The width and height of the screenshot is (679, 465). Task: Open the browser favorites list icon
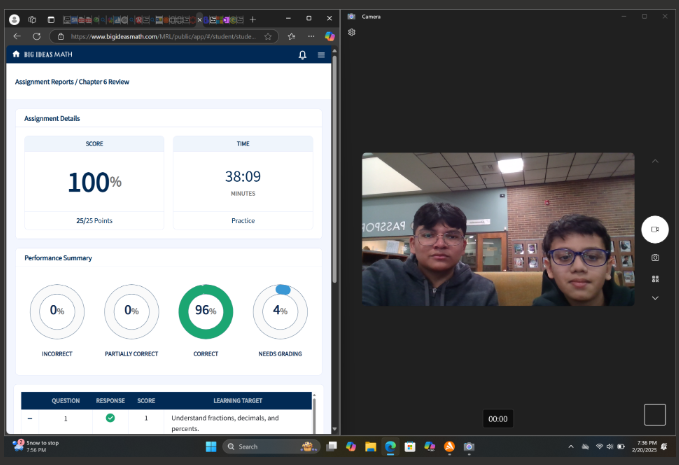tap(291, 37)
